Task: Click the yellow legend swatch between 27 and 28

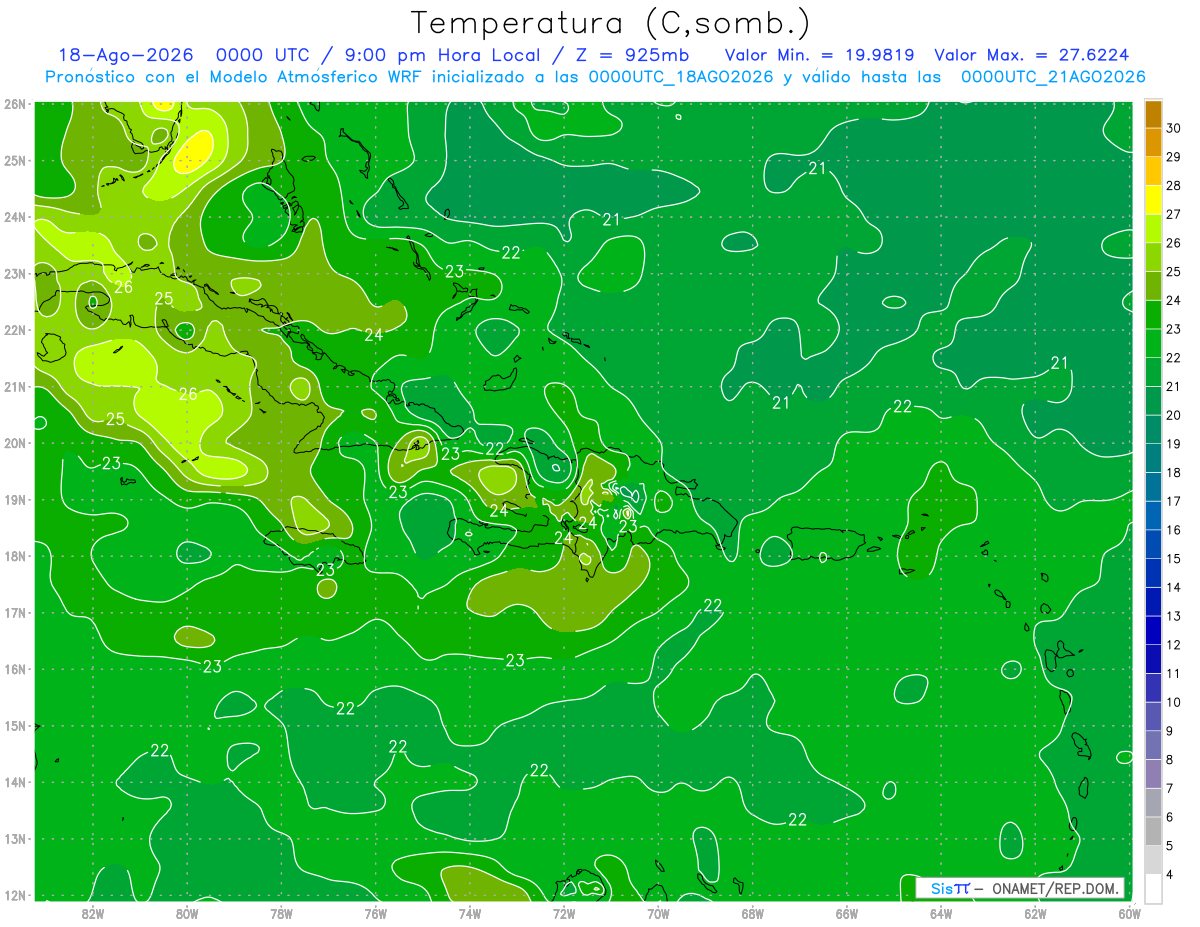Action: [x=1153, y=199]
